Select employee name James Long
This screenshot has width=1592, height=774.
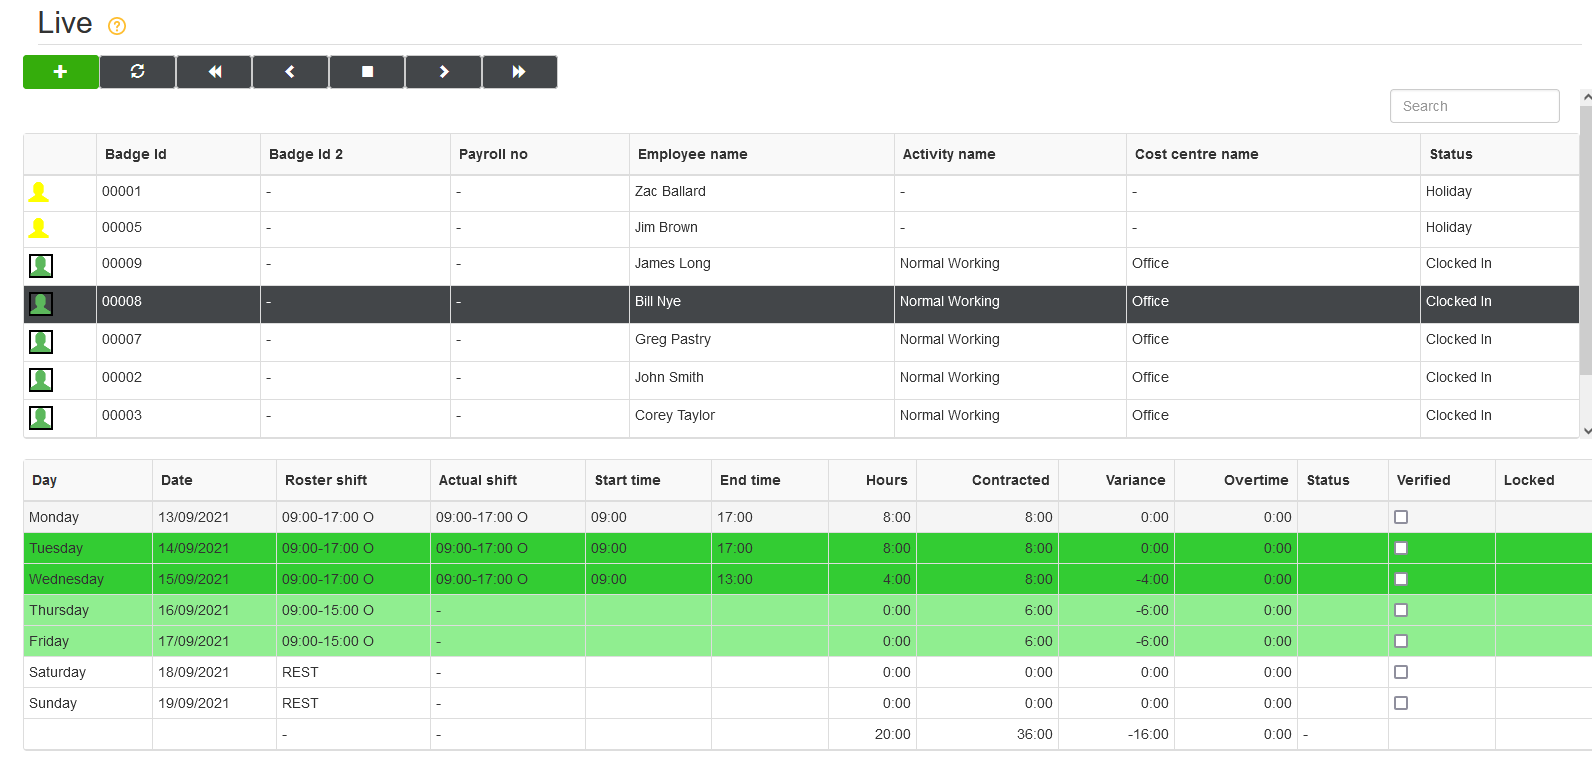coord(673,263)
